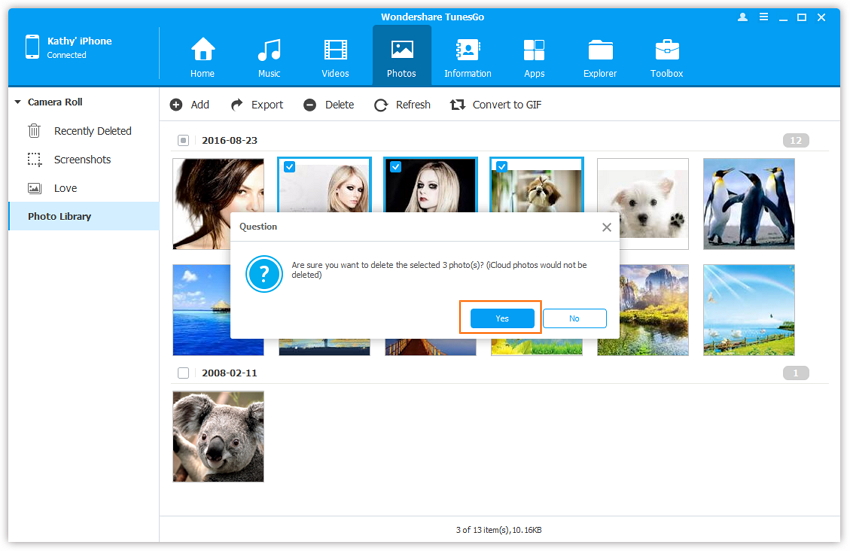Open the title bar menu dropdown
The height and width of the screenshot is (551, 850).
point(763,17)
